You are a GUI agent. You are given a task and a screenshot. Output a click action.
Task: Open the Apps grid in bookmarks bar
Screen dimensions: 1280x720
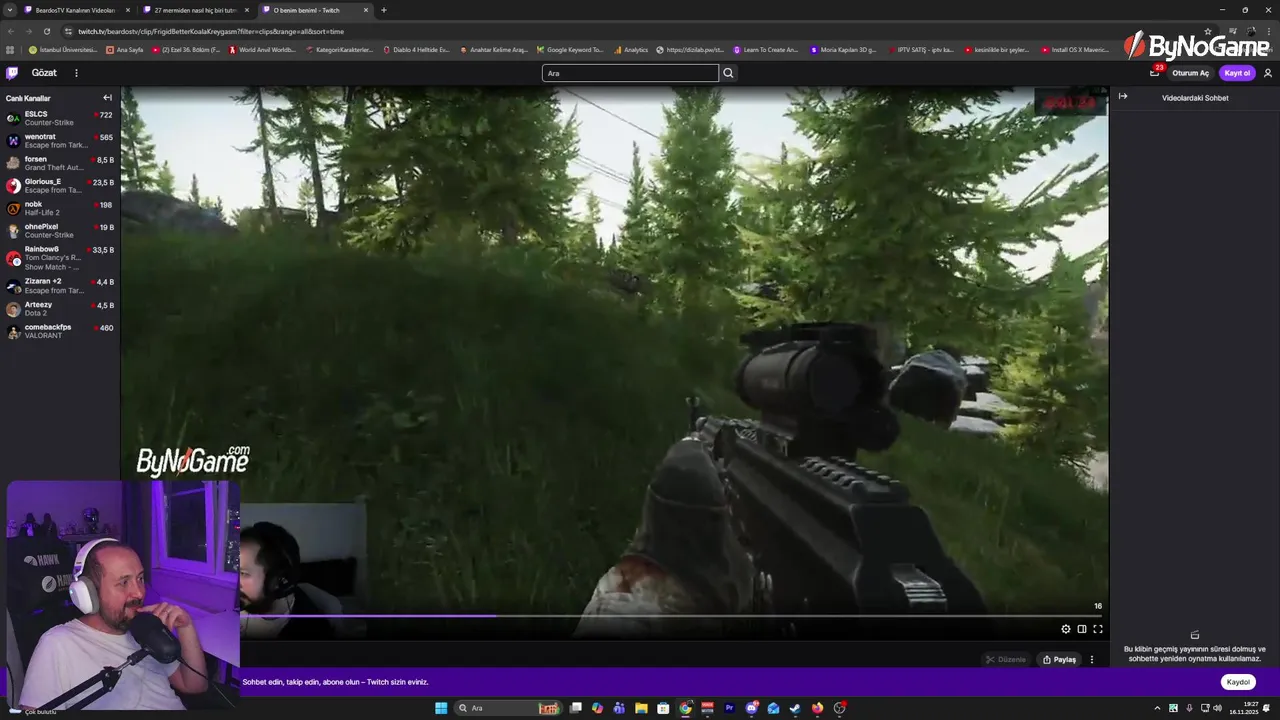point(11,49)
